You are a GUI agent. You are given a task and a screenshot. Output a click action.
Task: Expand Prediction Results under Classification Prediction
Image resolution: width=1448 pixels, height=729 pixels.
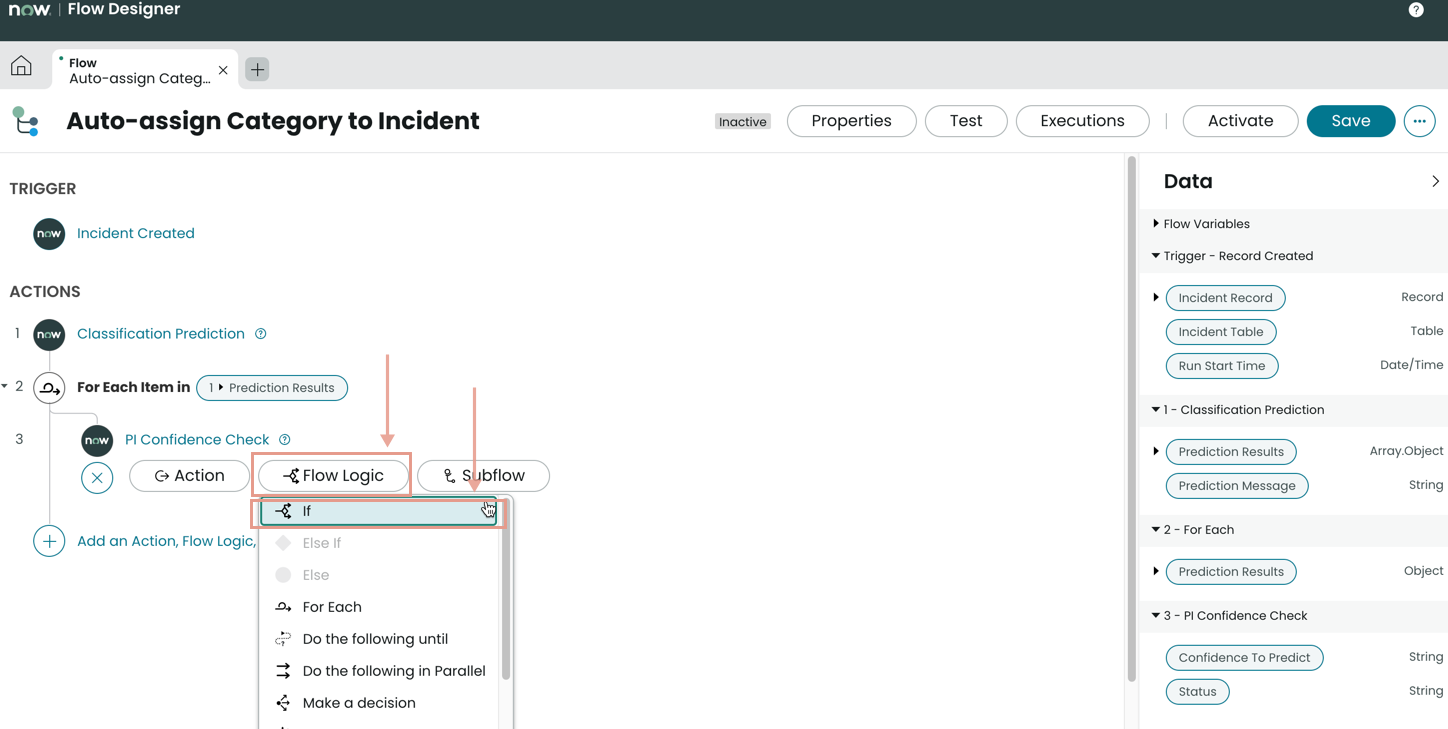tap(1156, 452)
